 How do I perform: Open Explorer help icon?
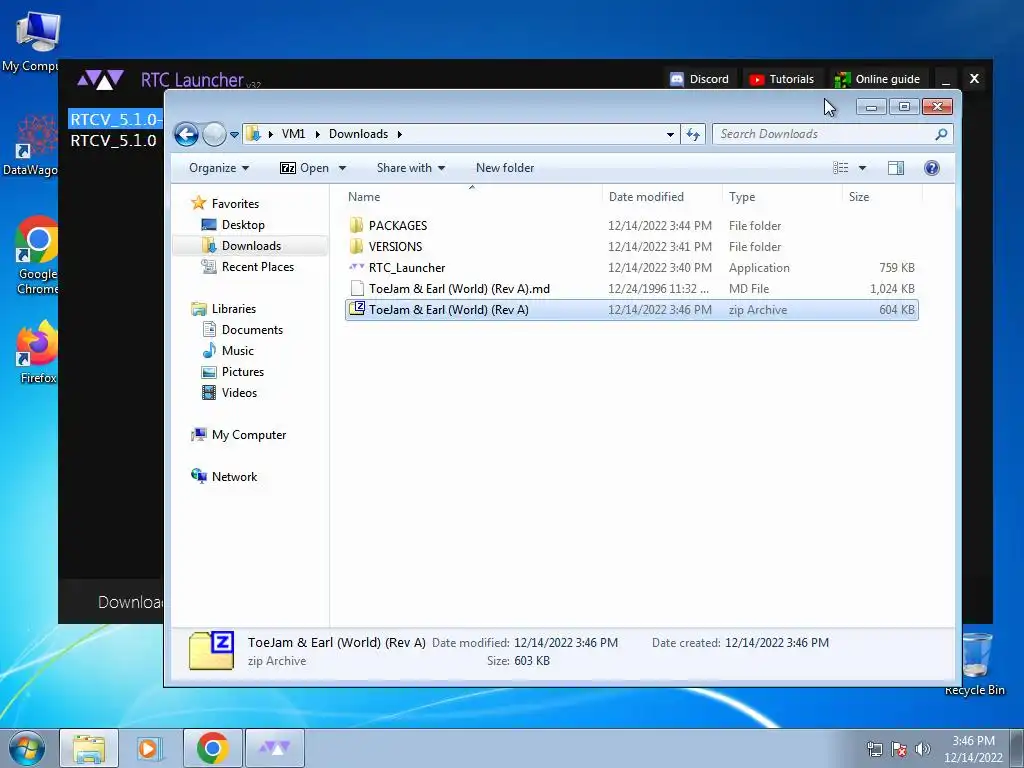[x=932, y=168]
